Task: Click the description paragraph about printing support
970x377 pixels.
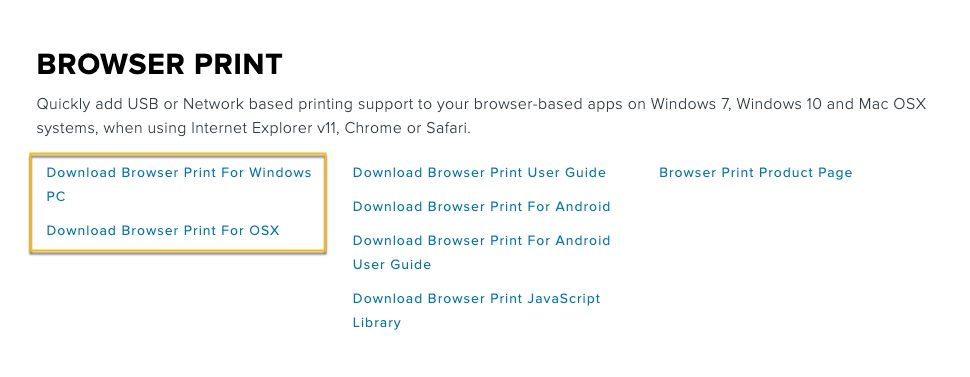Action: pos(481,116)
